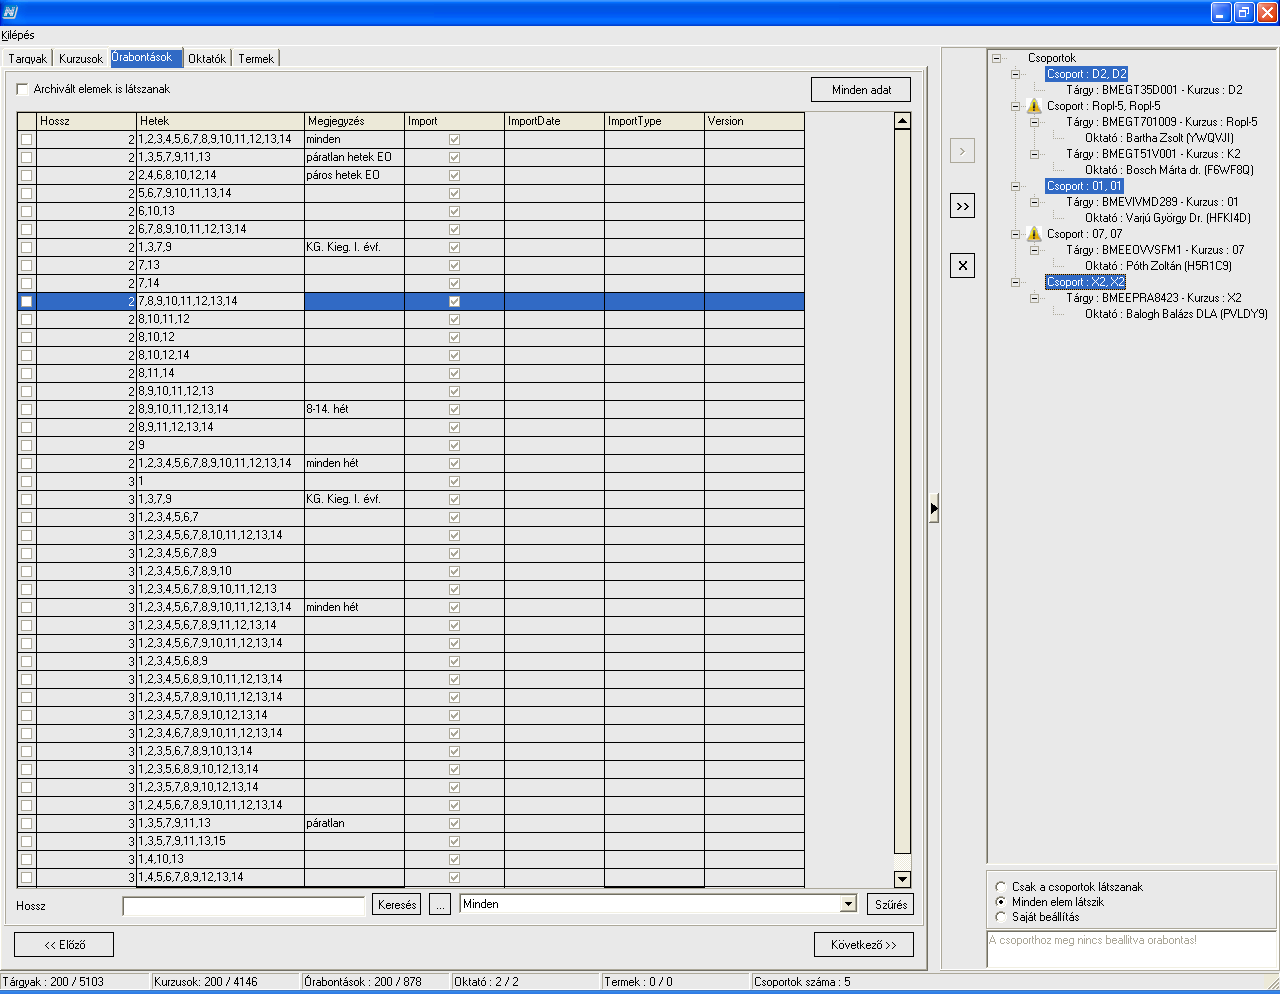The width and height of the screenshot is (1280, 994).
Task: Select tree item Tárgy BMEGT35D001 - Kurzus D2
Action: (x=1154, y=90)
